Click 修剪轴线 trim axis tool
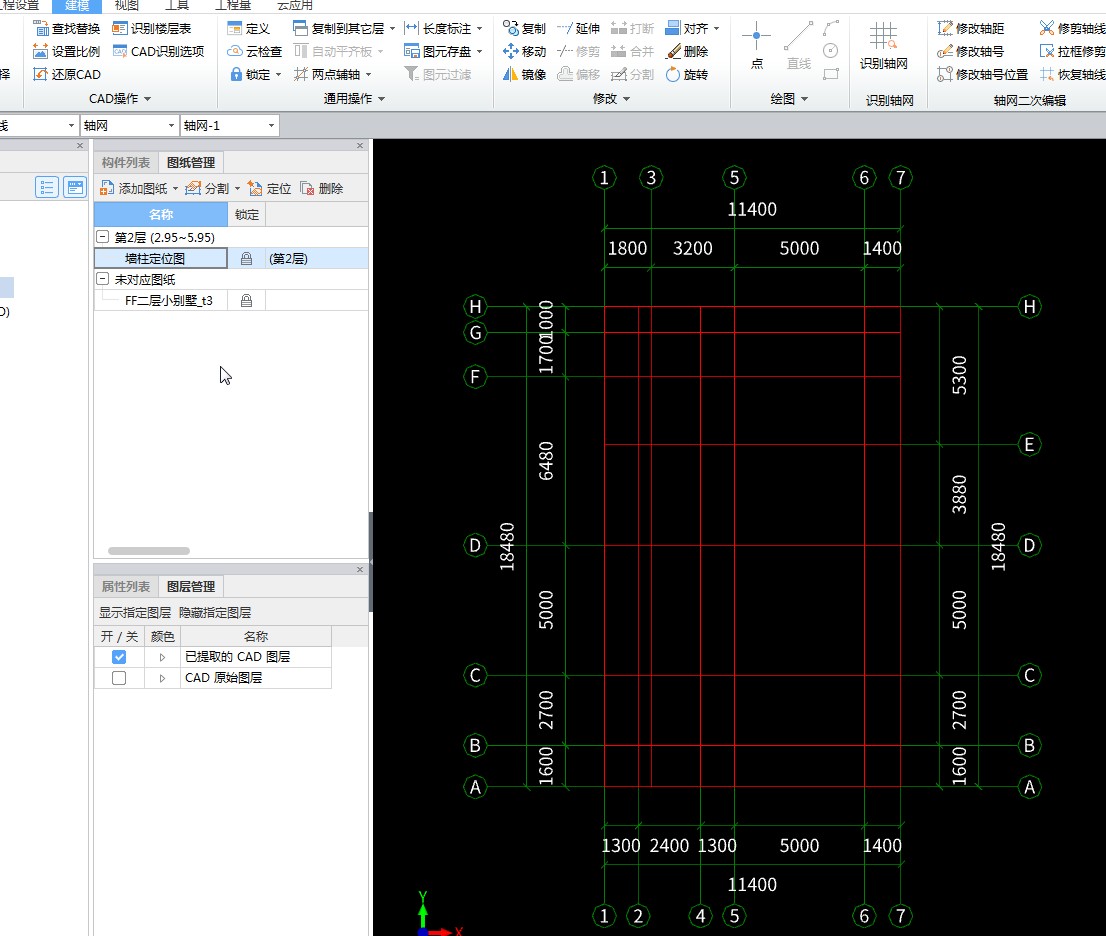 pyautogui.click(x=1072, y=28)
